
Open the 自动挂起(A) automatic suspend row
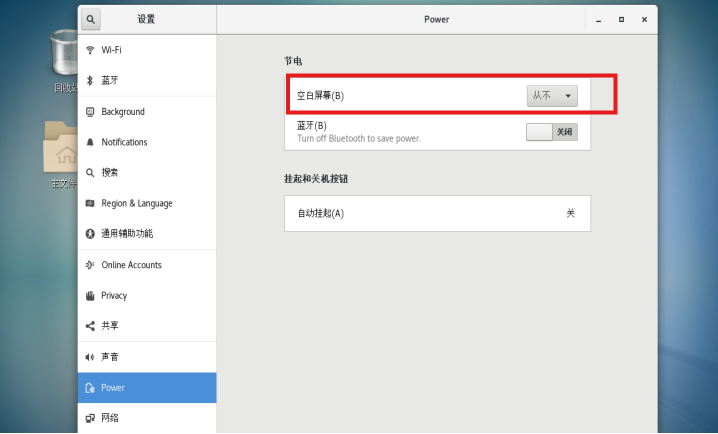coord(437,213)
